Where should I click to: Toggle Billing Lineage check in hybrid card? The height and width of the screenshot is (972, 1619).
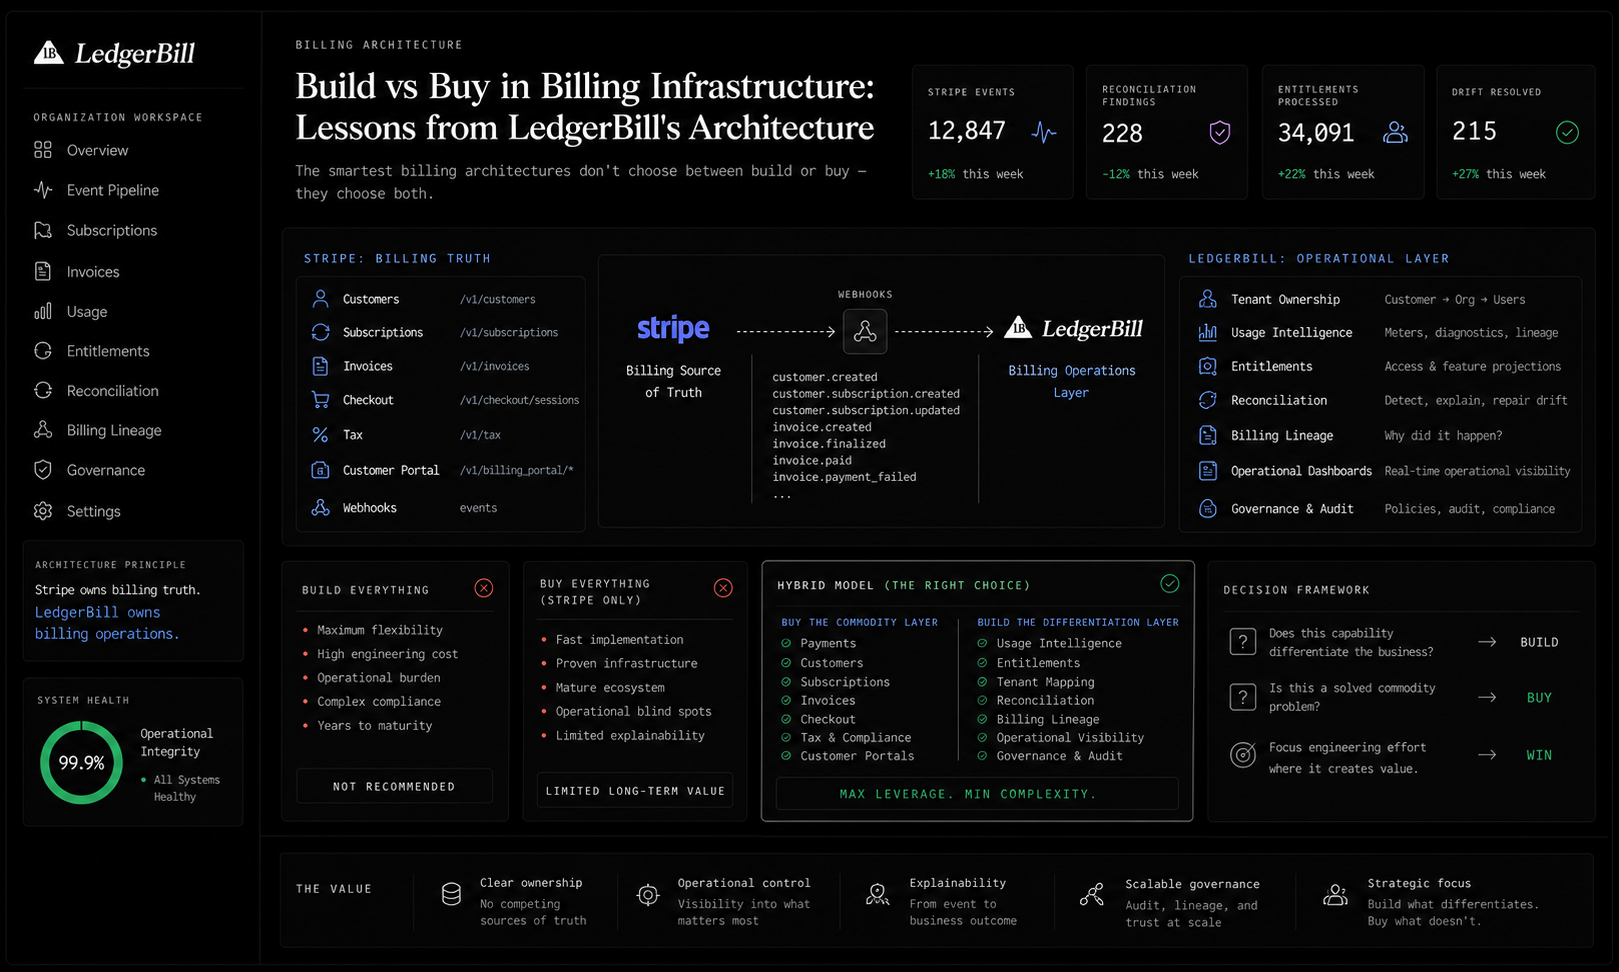pos(982,719)
